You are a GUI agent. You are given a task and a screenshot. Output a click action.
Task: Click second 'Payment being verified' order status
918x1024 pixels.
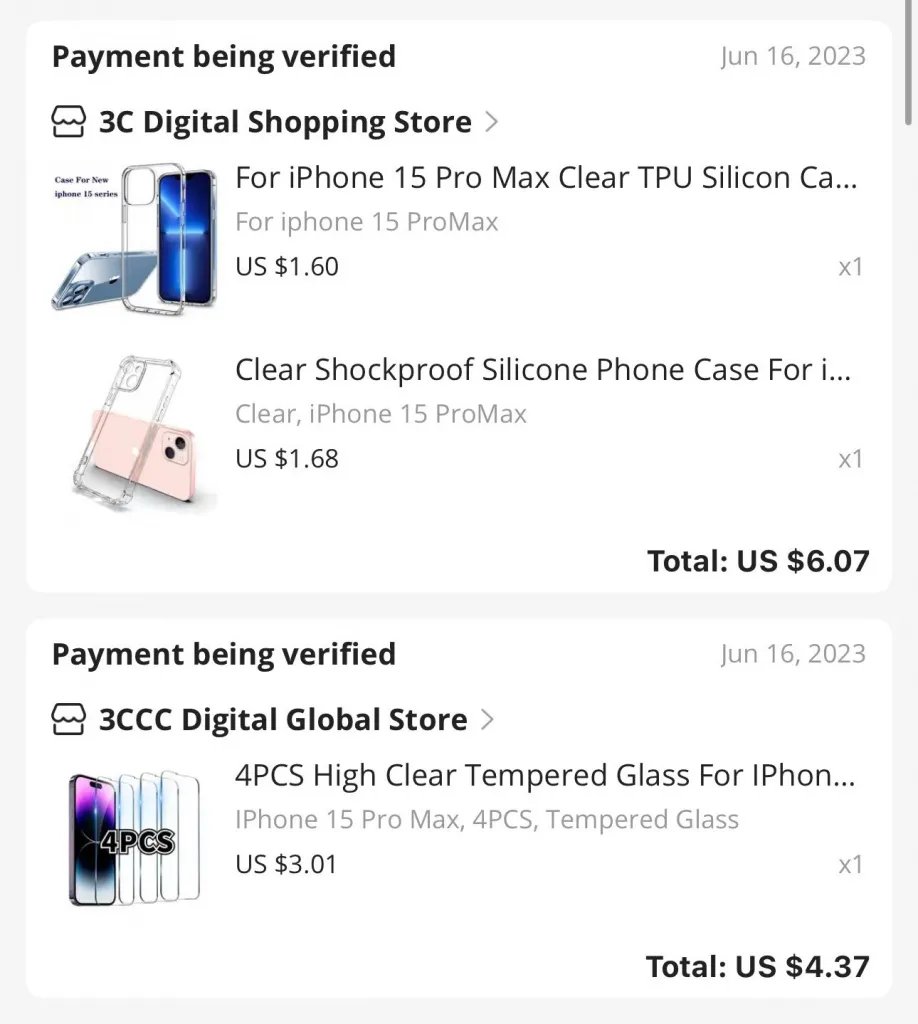pos(224,655)
